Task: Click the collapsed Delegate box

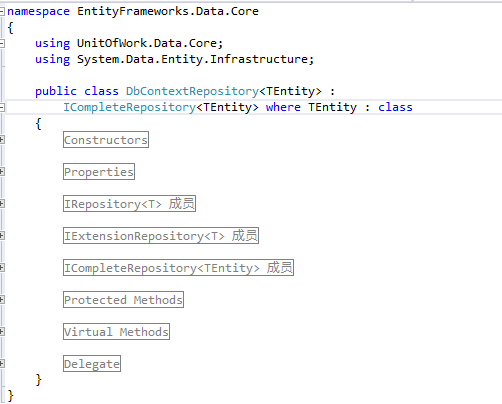Action: click(x=92, y=364)
